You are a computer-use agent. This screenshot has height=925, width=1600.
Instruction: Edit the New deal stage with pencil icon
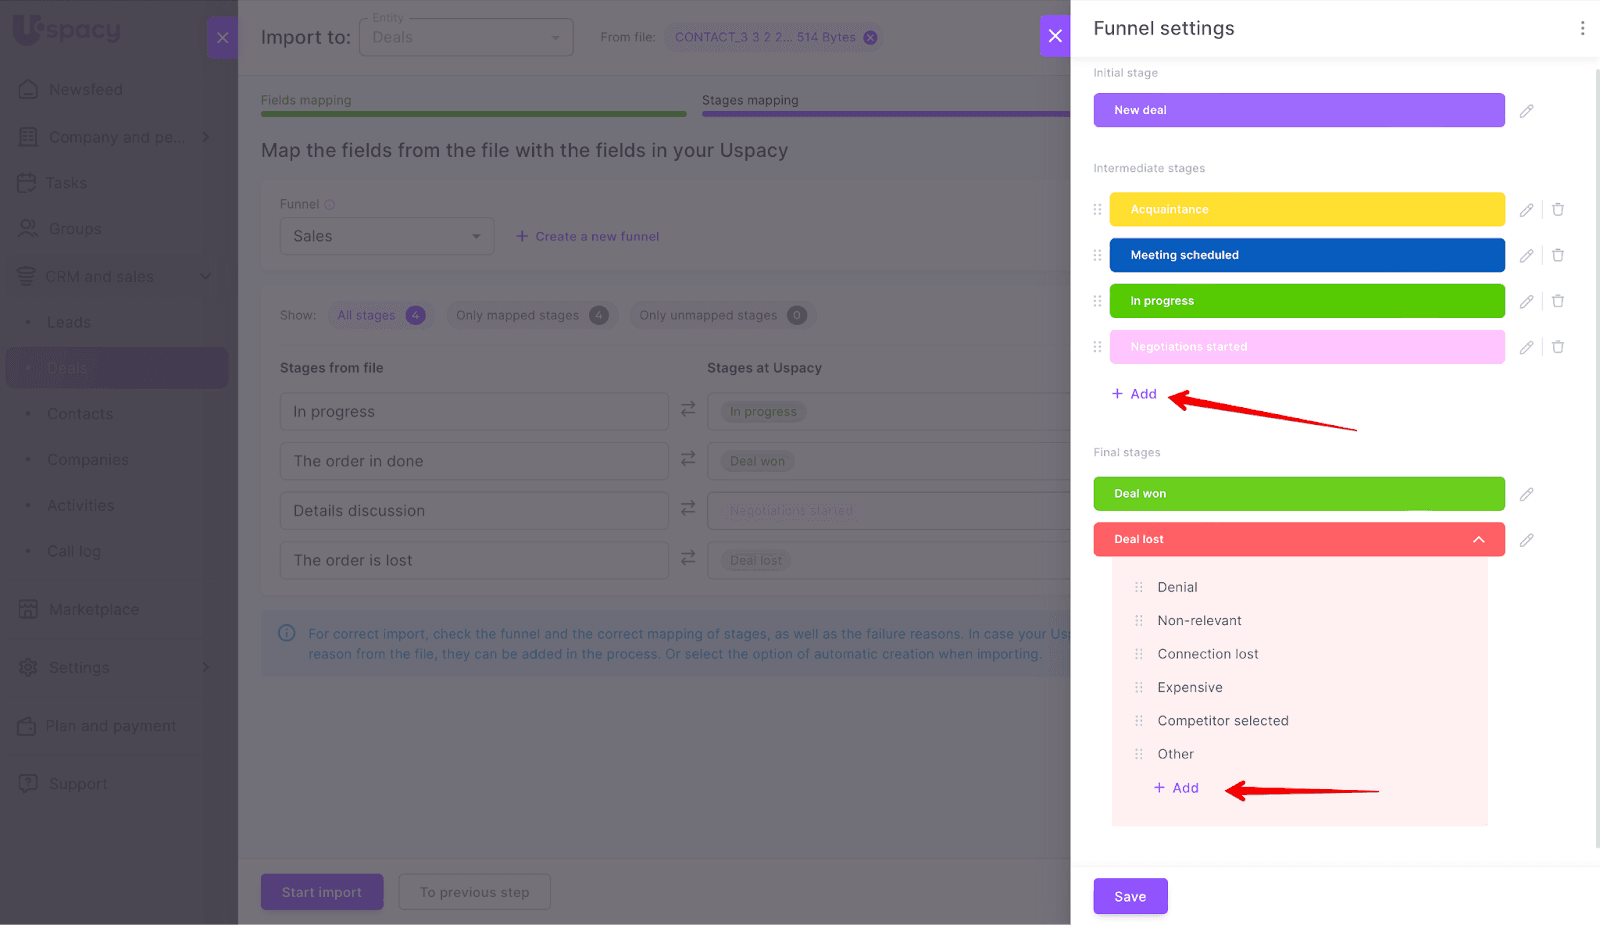point(1526,111)
